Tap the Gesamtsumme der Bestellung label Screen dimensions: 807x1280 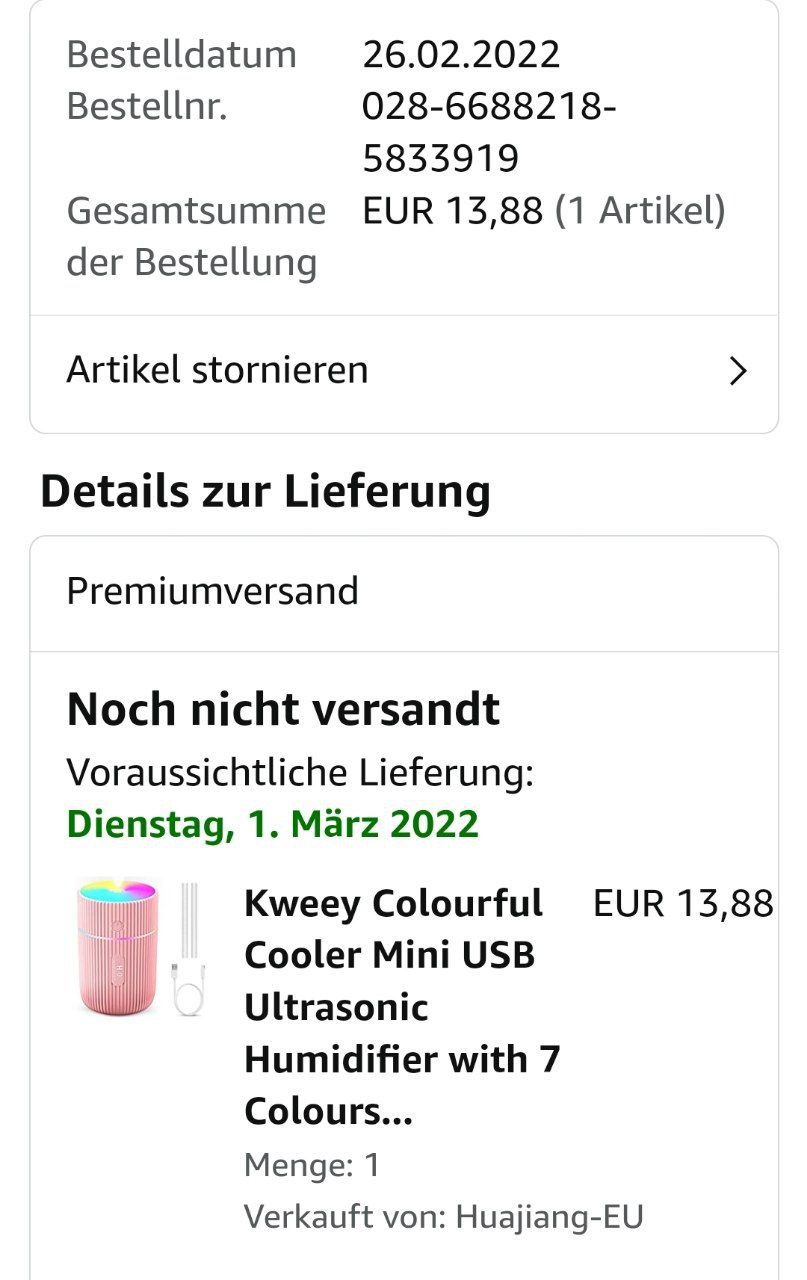195,236
